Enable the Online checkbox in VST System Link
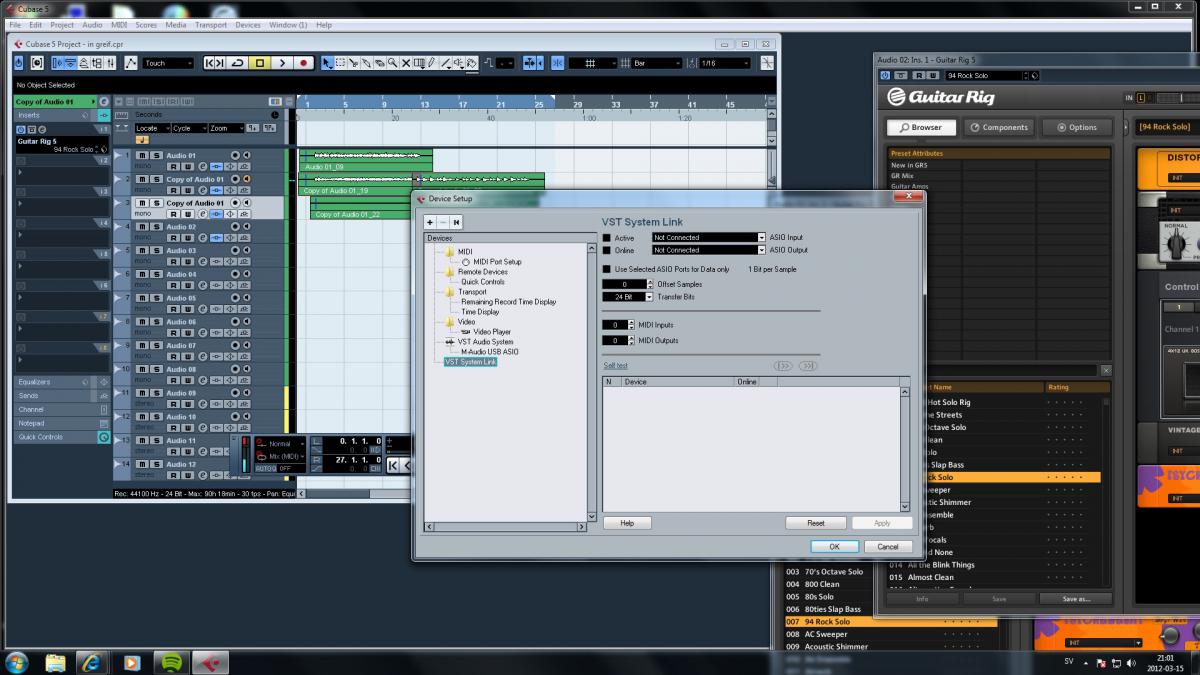The image size is (1200, 675). tap(606, 250)
